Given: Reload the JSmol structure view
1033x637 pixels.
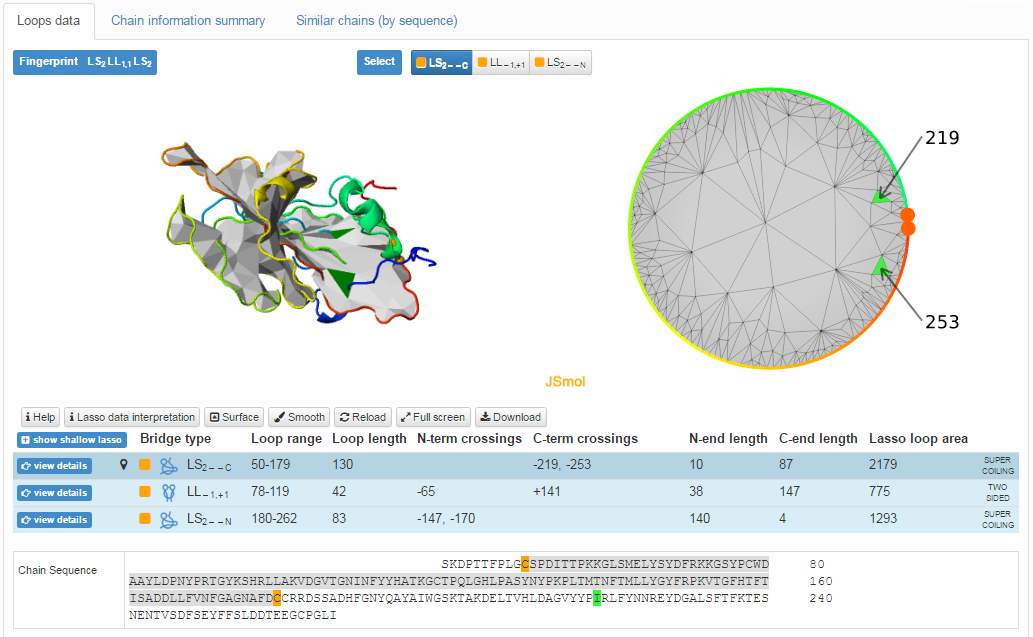Looking at the screenshot, I should [x=362, y=417].
